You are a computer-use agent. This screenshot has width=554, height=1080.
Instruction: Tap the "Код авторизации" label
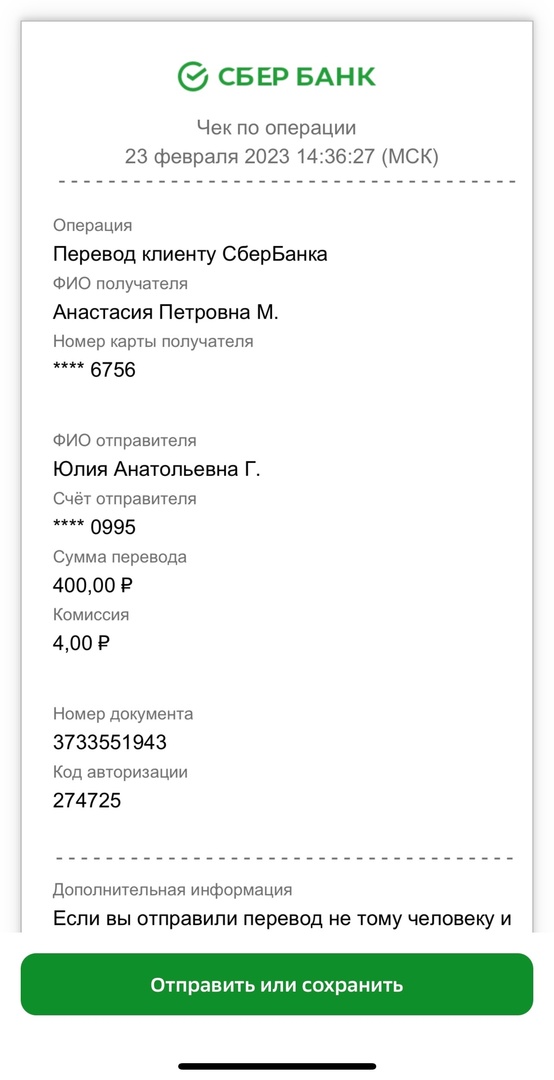coord(120,772)
